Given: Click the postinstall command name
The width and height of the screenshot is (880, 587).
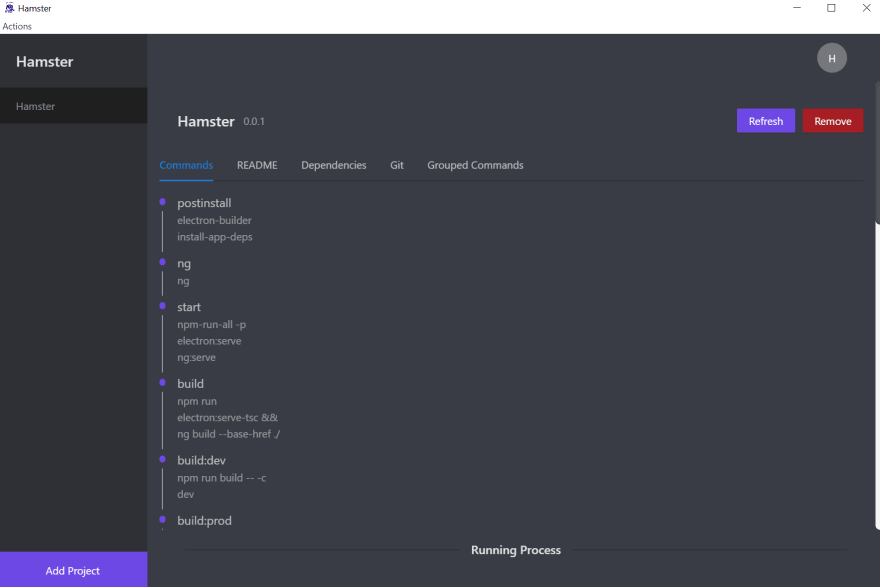Looking at the screenshot, I should pyautogui.click(x=204, y=203).
